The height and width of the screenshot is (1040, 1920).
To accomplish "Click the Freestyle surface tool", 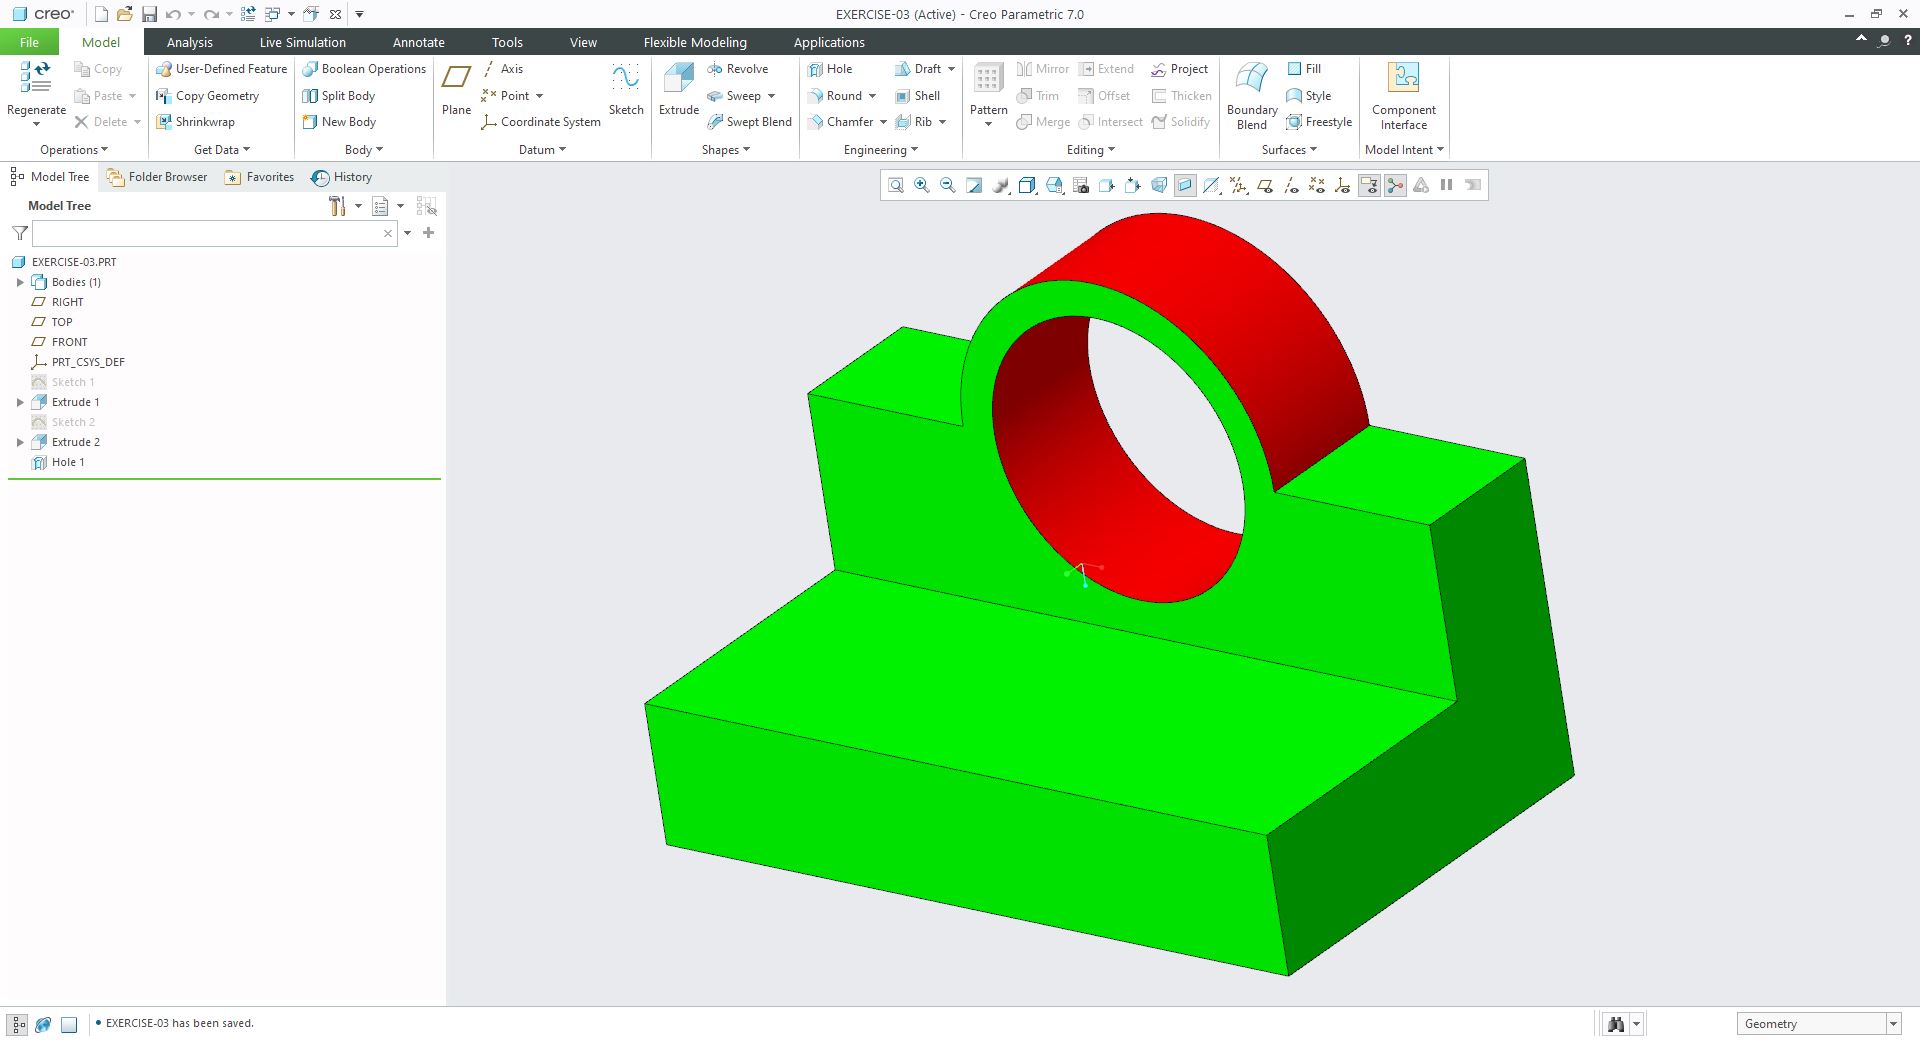I will 1319,122.
